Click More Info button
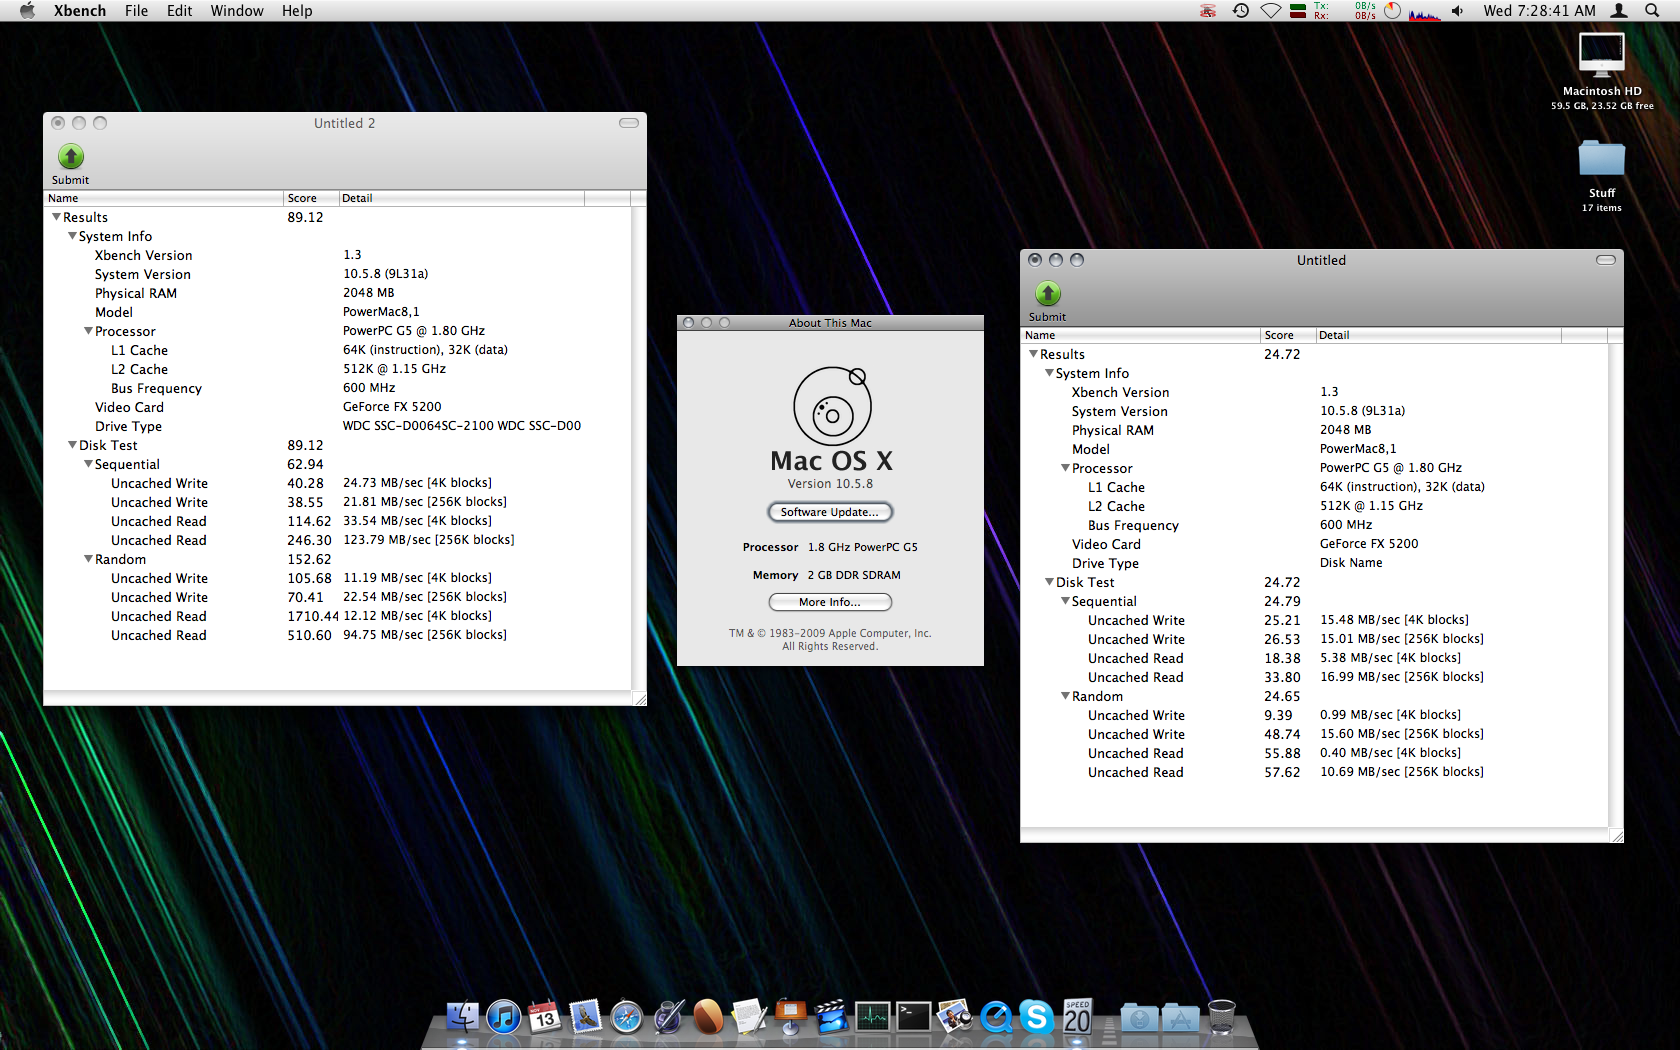This screenshot has width=1680, height=1050. click(830, 602)
